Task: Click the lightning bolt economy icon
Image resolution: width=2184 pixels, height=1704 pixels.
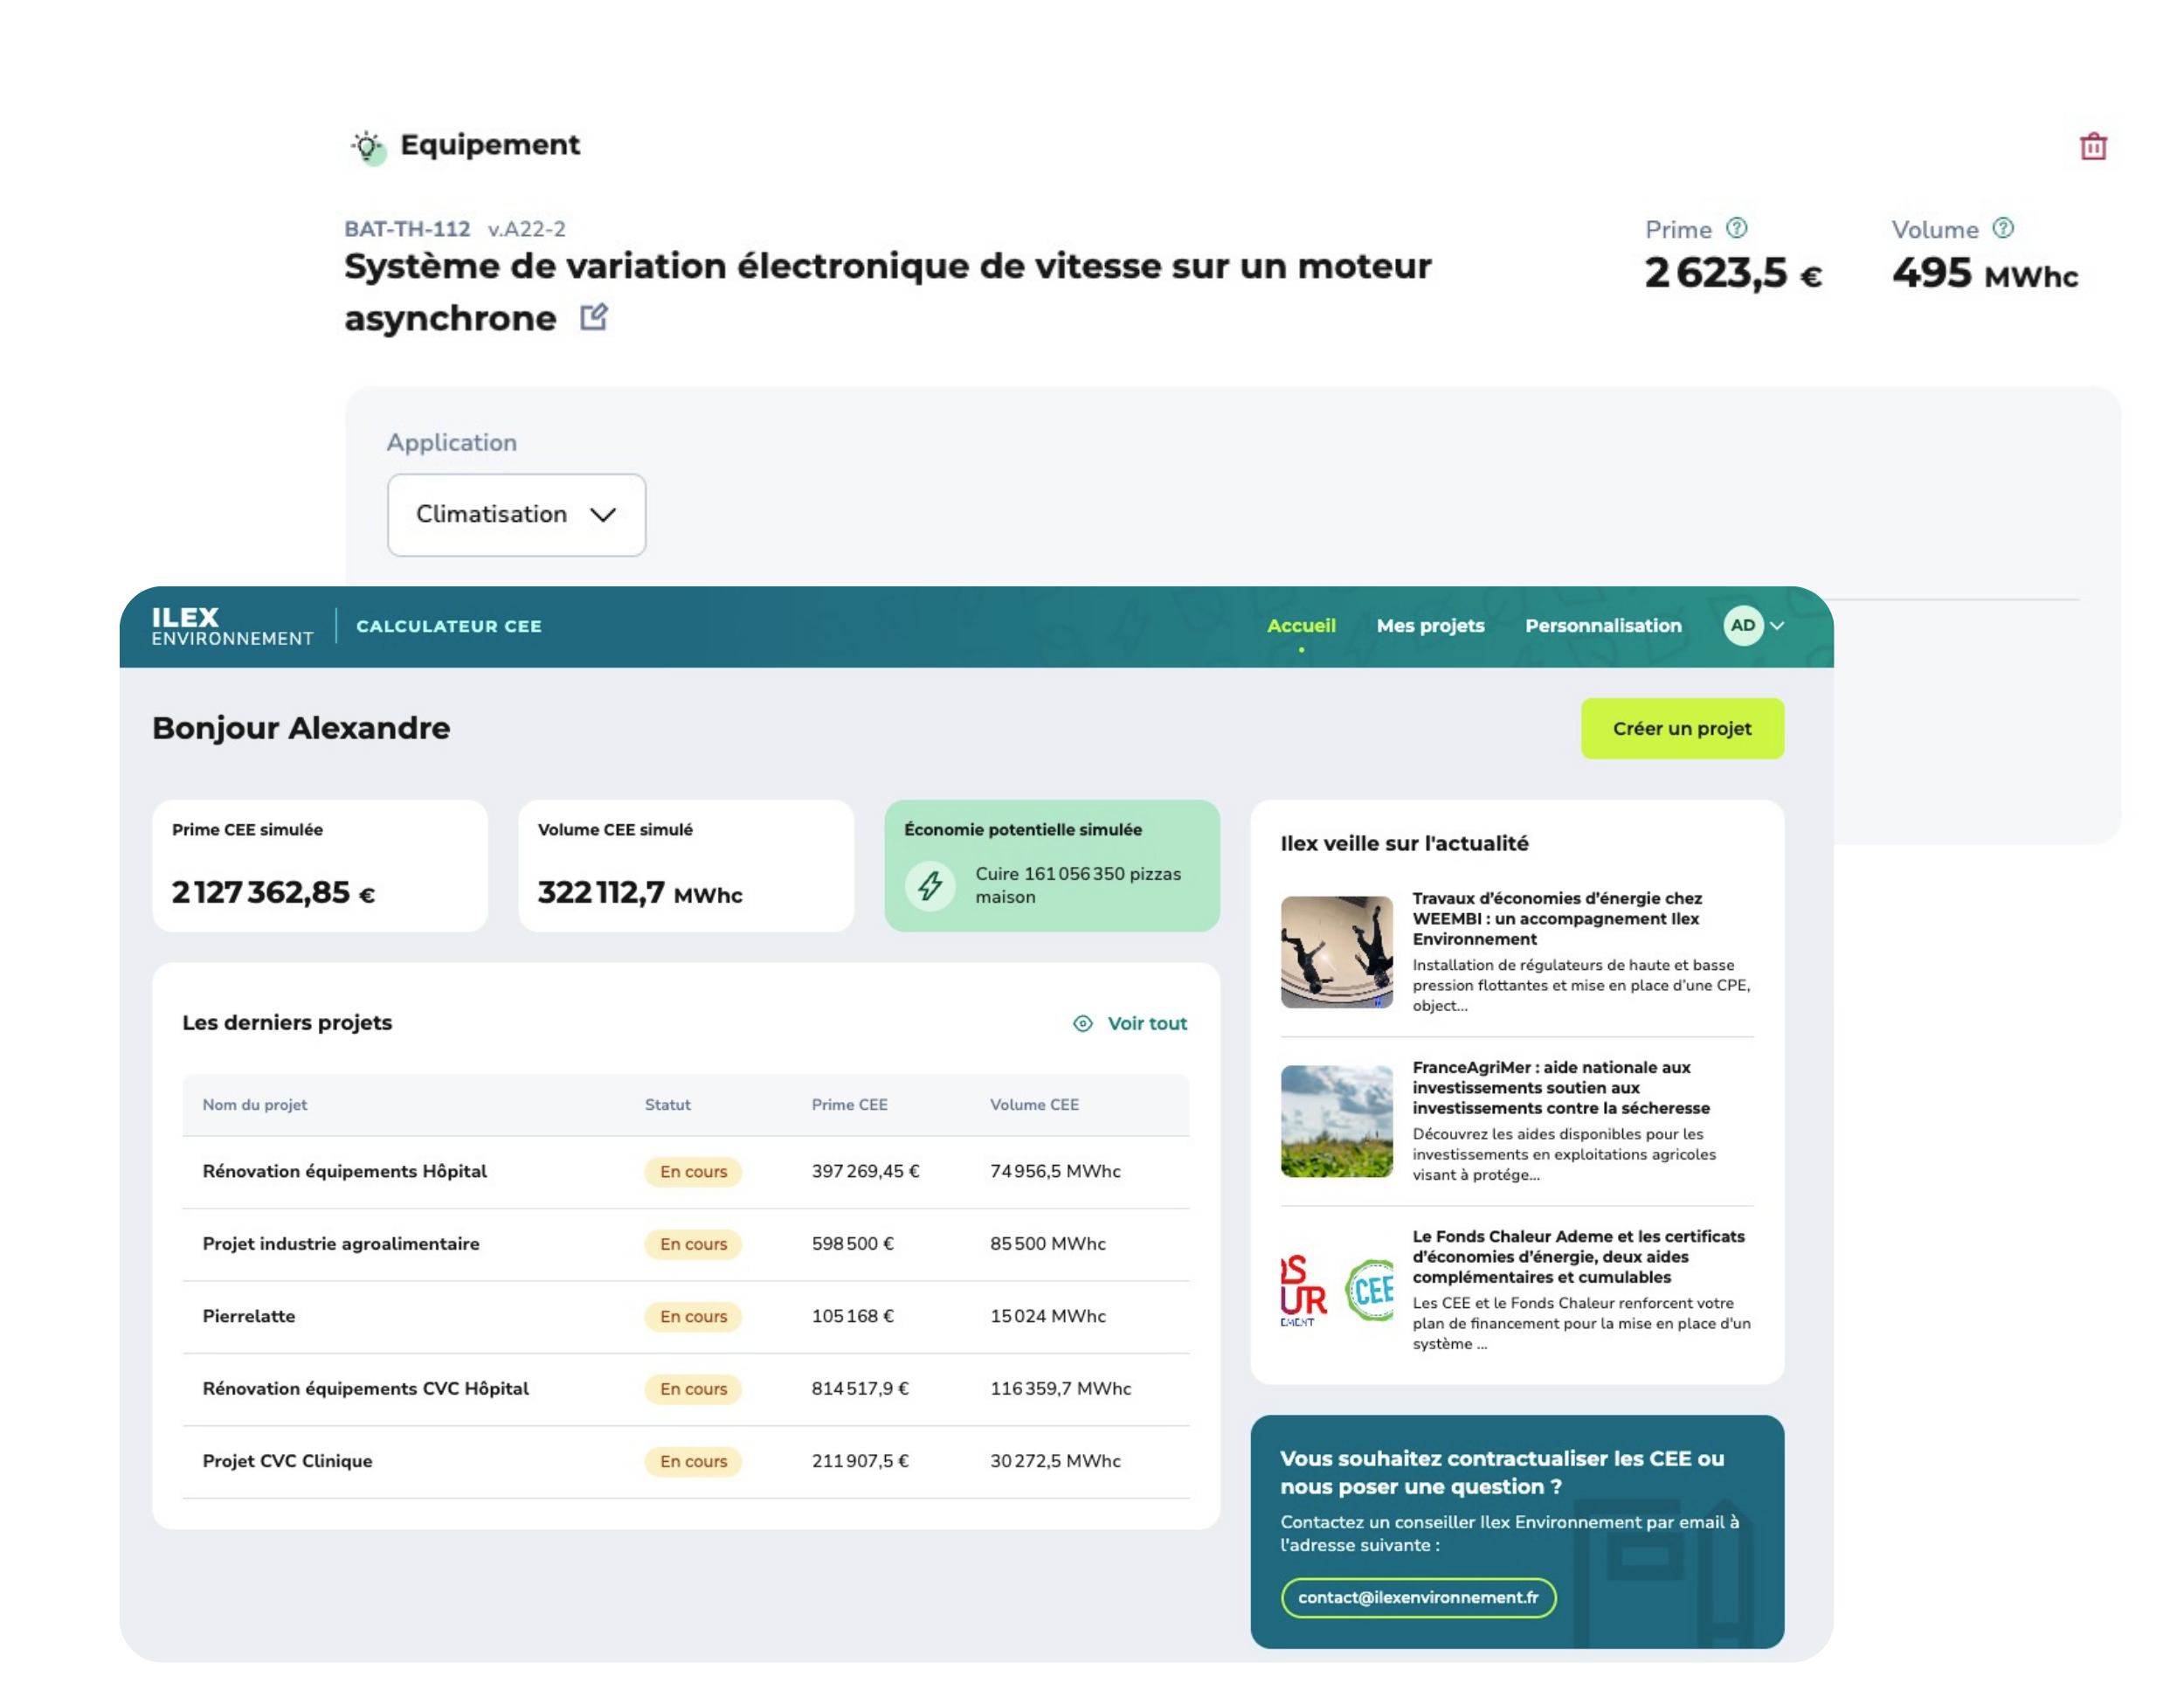Action: point(930,885)
